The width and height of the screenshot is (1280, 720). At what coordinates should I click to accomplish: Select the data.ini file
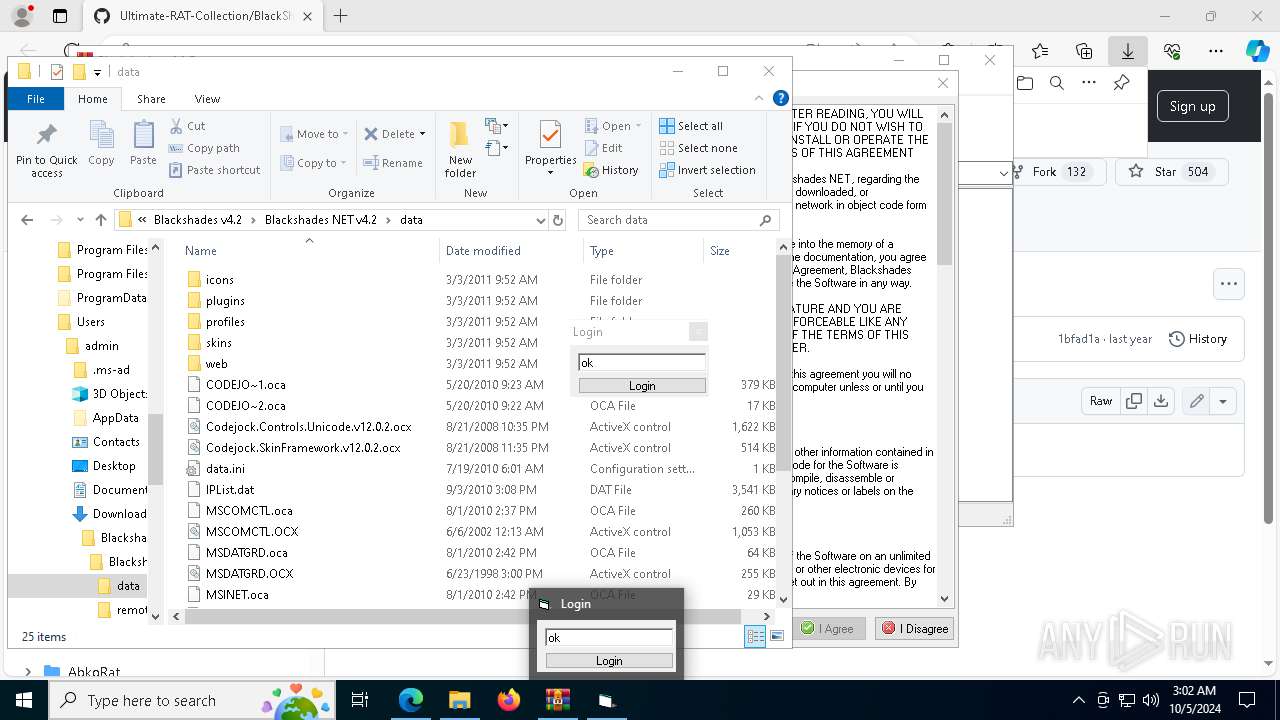click(x=225, y=469)
